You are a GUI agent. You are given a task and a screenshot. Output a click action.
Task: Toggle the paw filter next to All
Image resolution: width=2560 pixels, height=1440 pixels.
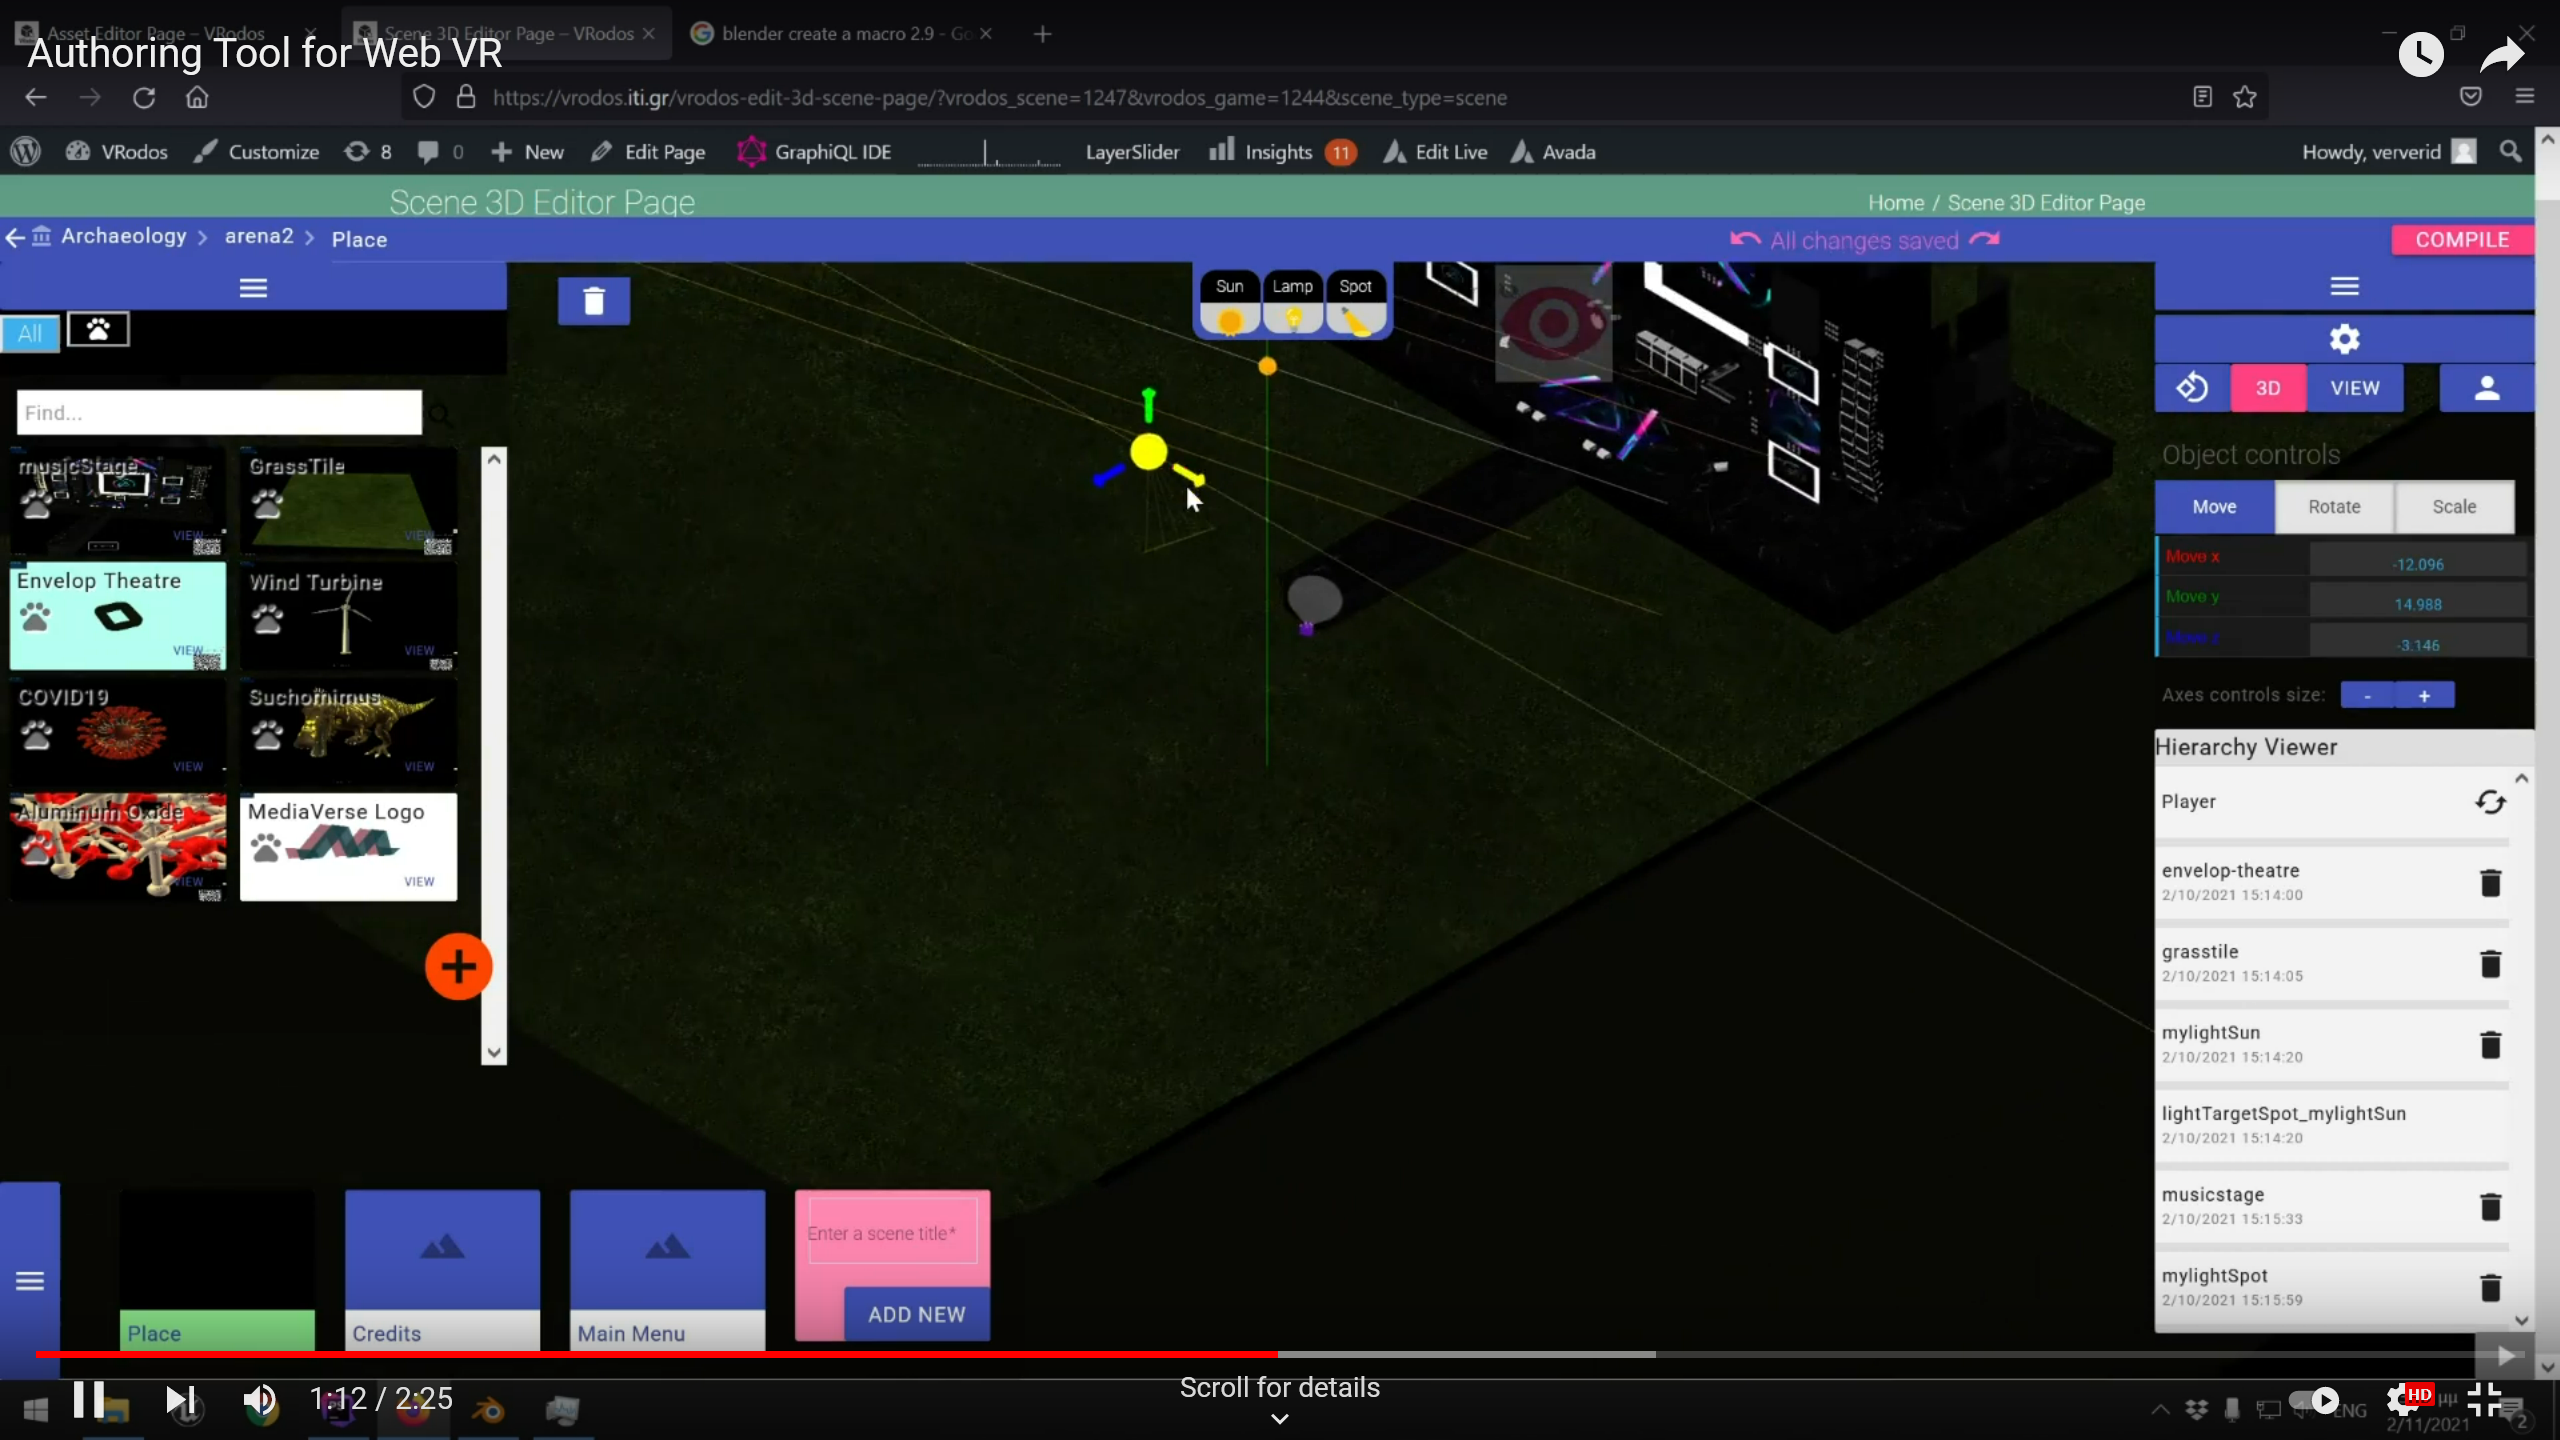(98, 329)
